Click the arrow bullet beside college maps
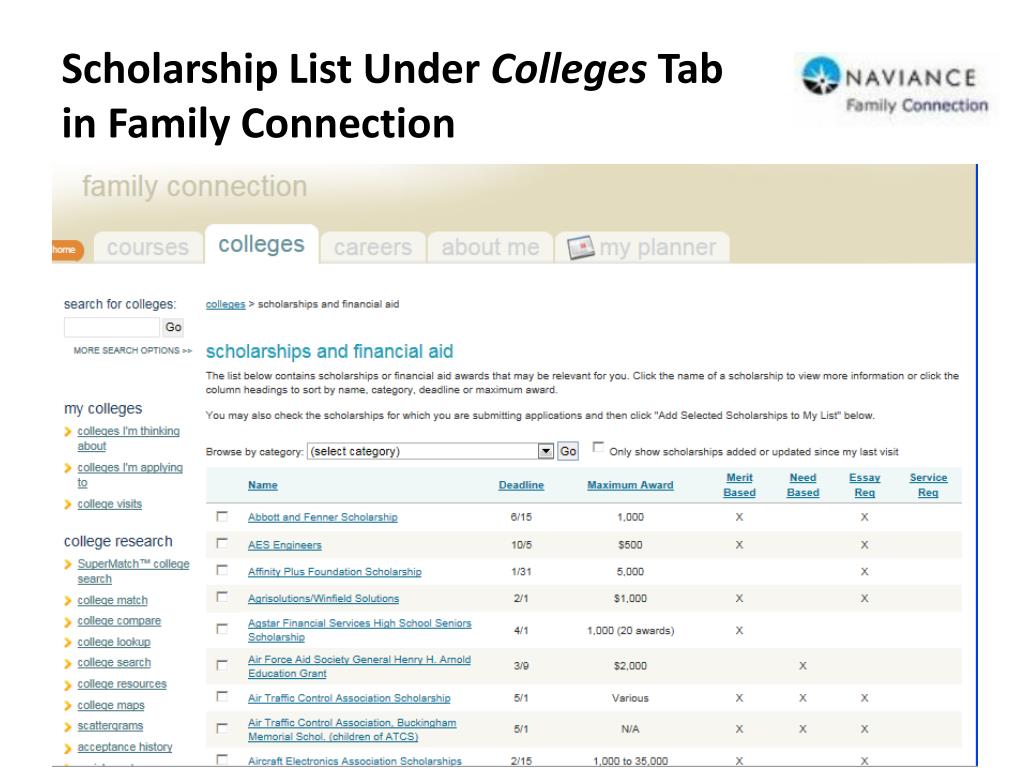This screenshot has height=768, width=1024. point(68,706)
